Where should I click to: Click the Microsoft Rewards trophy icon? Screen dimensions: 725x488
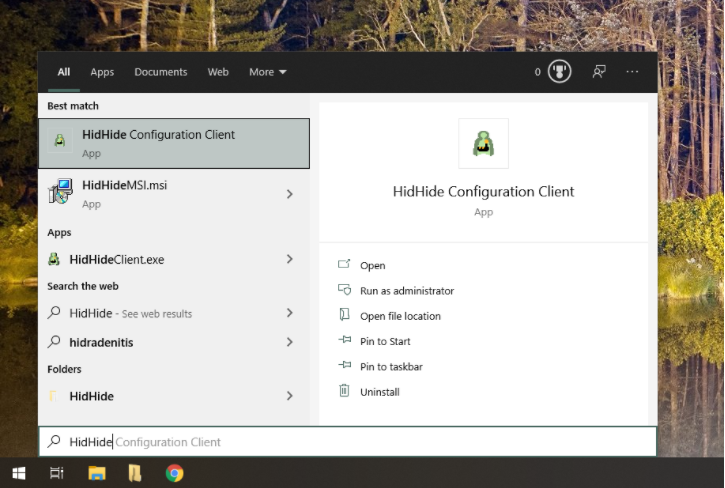click(559, 72)
